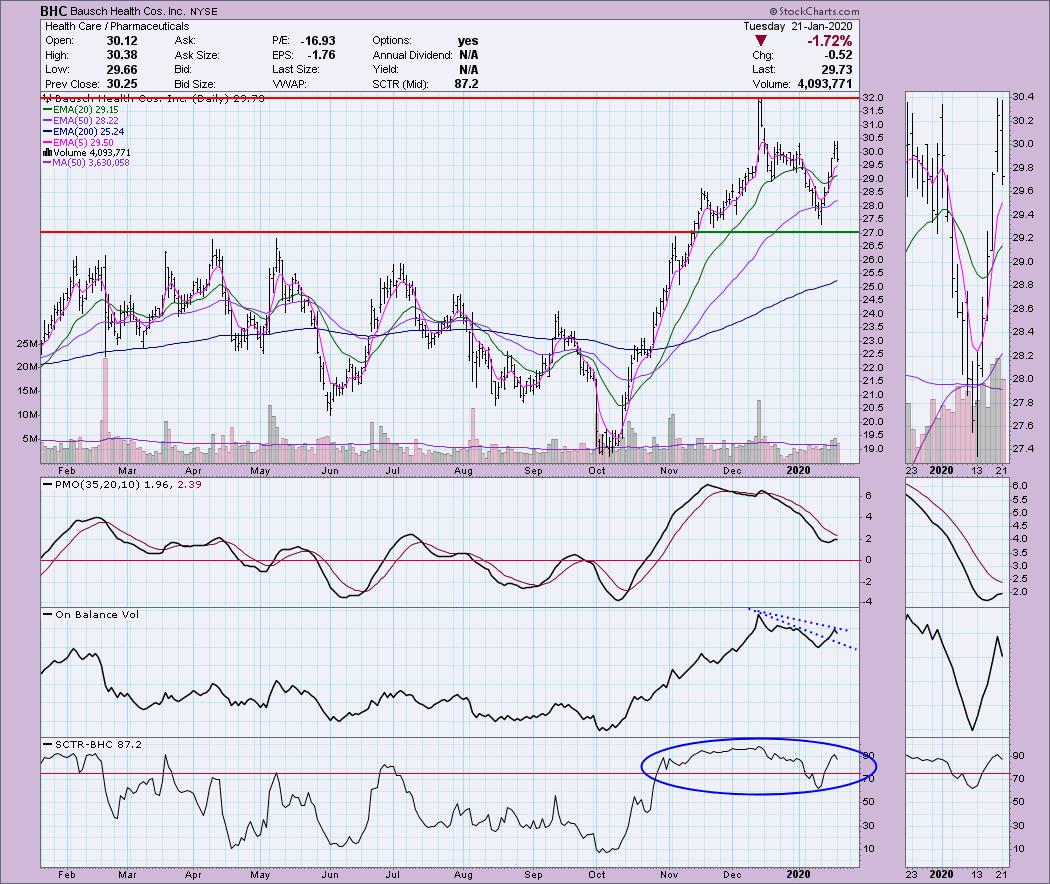The image size is (1050, 884).
Task: Click the EMA(5) 29.50 legend entry
Action: [78, 143]
